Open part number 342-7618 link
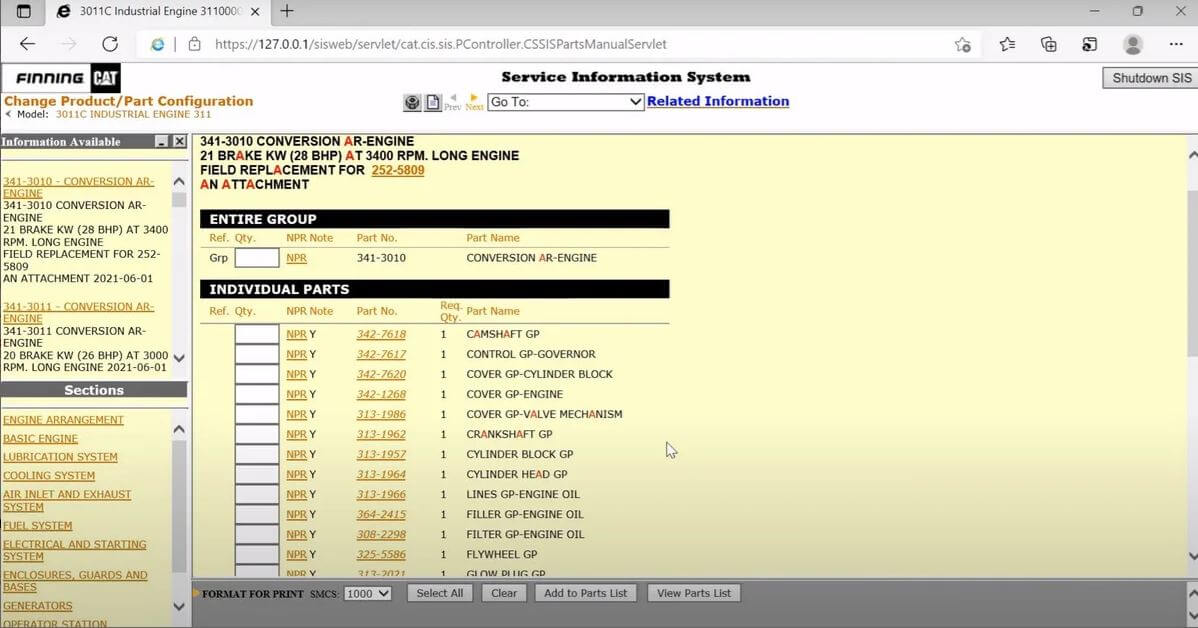Image resolution: width=1198 pixels, height=628 pixels. click(x=381, y=334)
